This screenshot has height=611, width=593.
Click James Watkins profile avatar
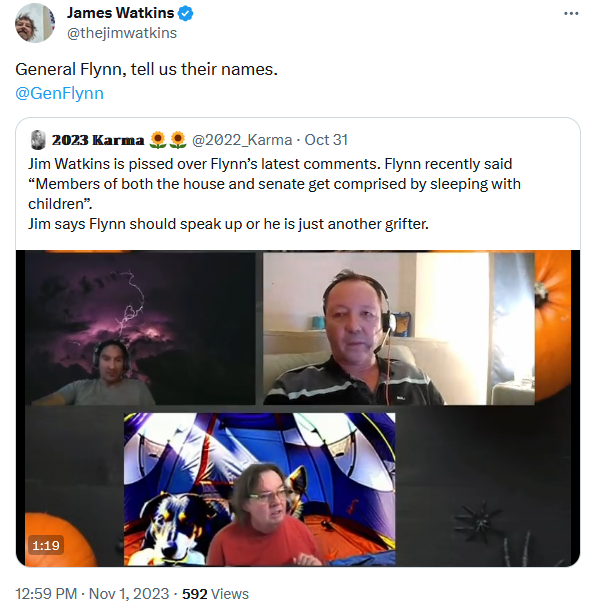coord(34,23)
